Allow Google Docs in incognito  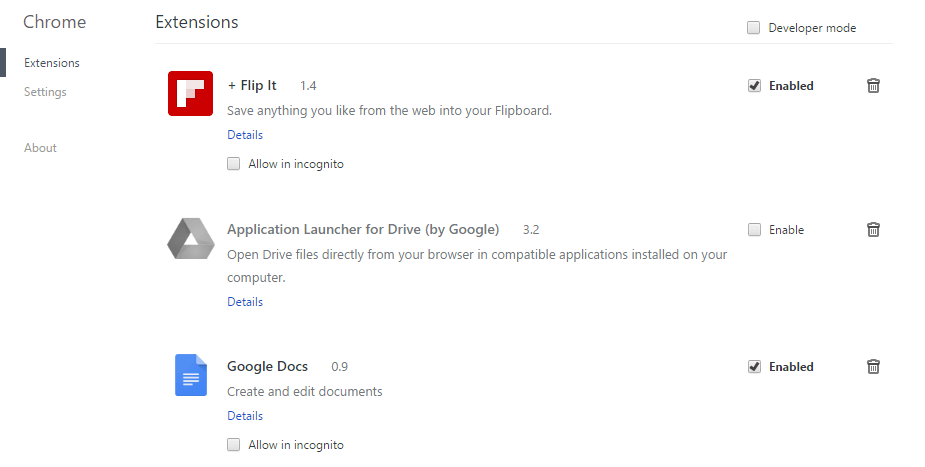coord(234,445)
